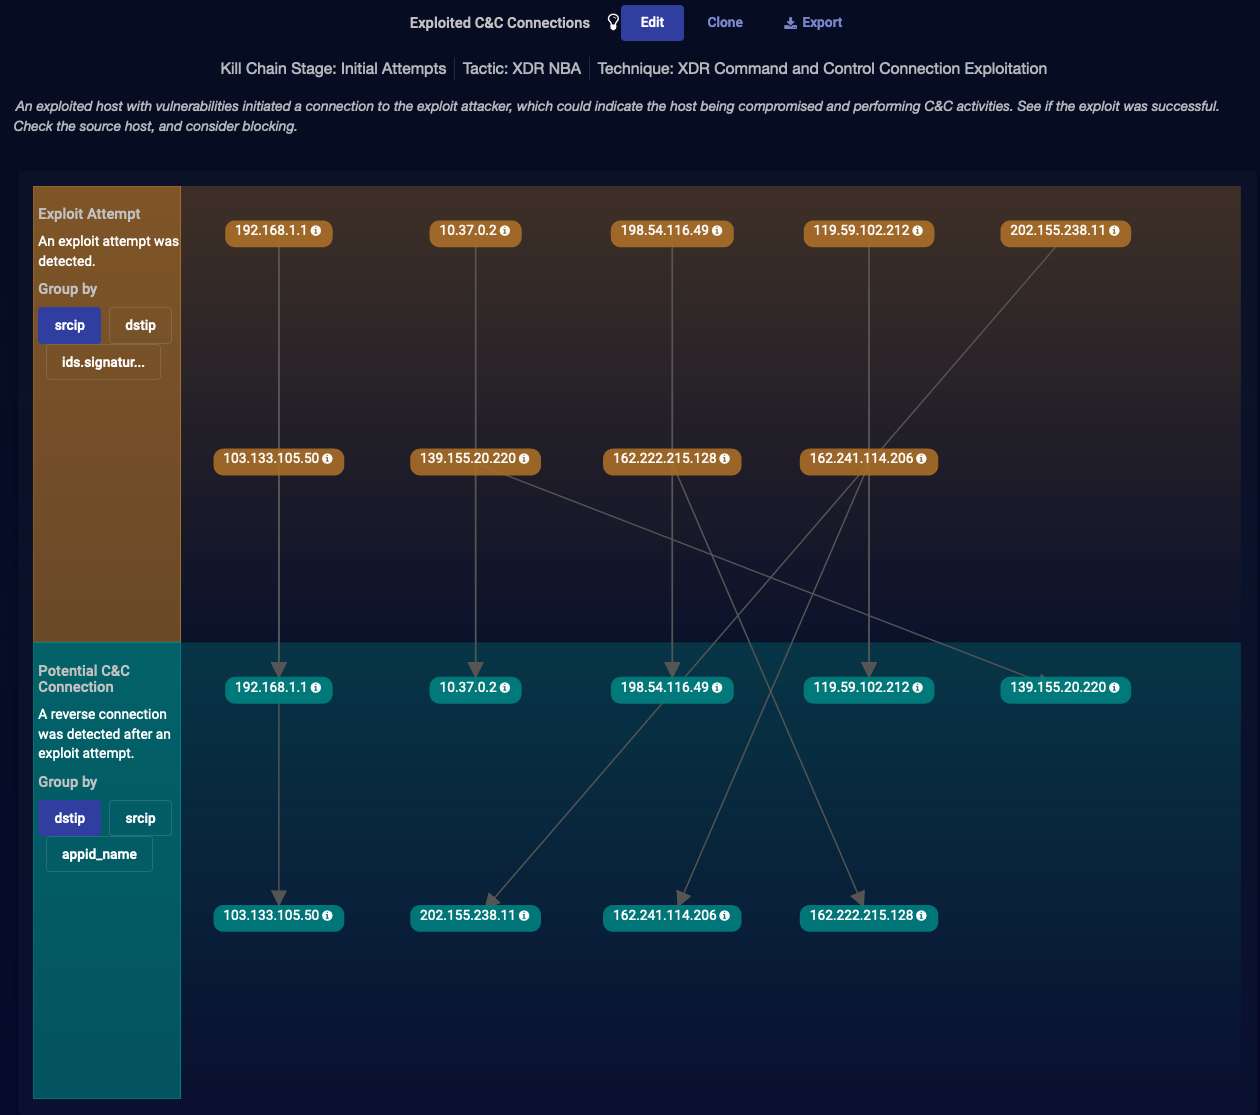Group Exploit Attempt by srcip
This screenshot has height=1115, width=1260.
pos(70,326)
